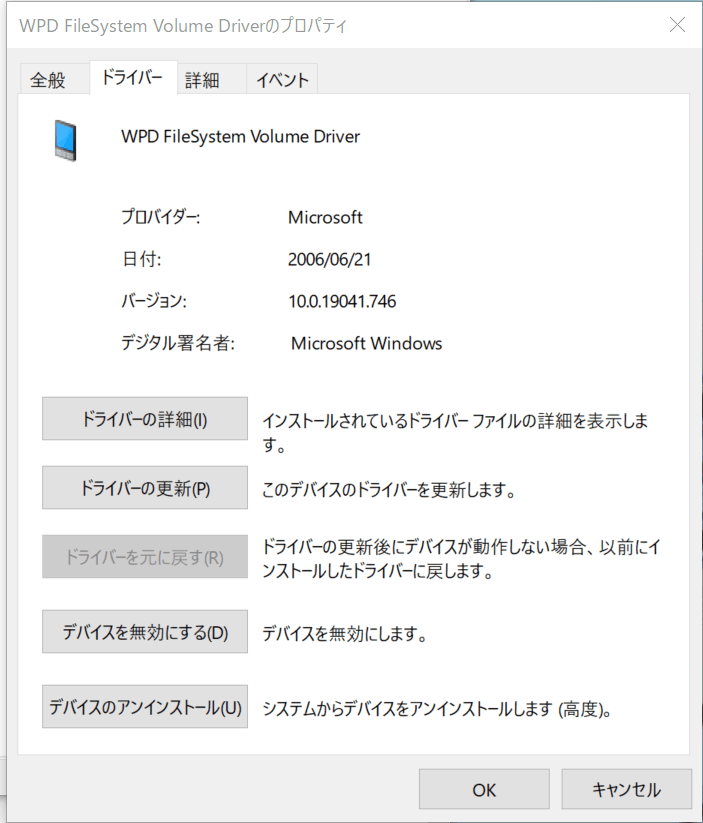
Task: Click the provider value Microsoft
Action: pos(325,217)
